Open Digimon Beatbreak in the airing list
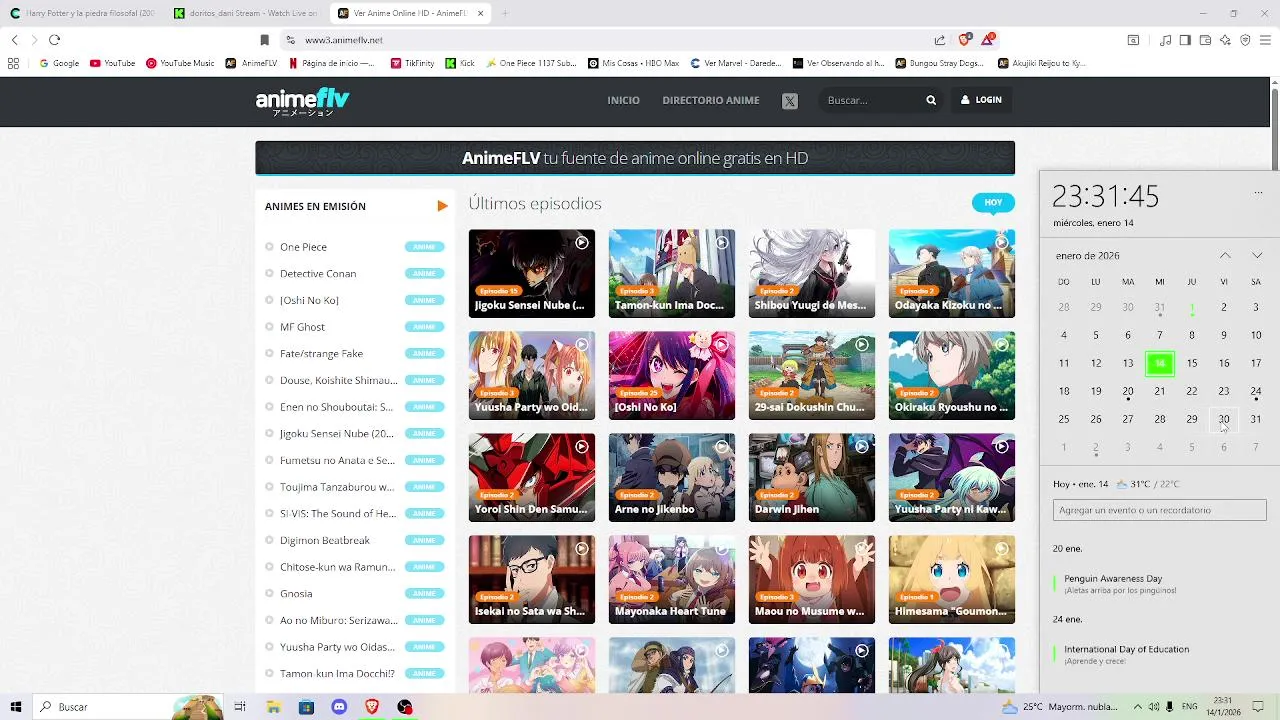The width and height of the screenshot is (1280, 720). [325, 540]
